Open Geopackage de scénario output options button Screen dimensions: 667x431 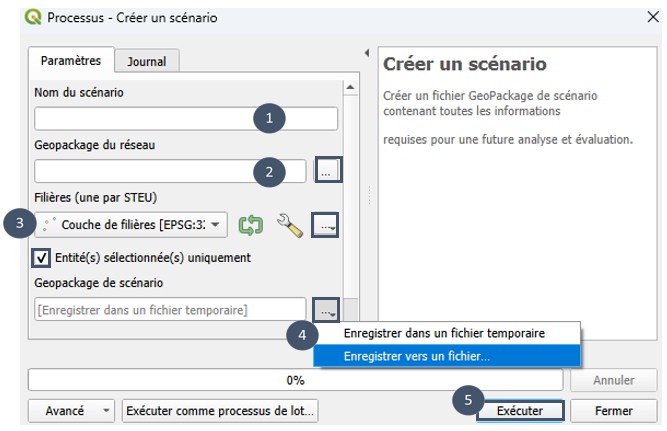coord(326,310)
